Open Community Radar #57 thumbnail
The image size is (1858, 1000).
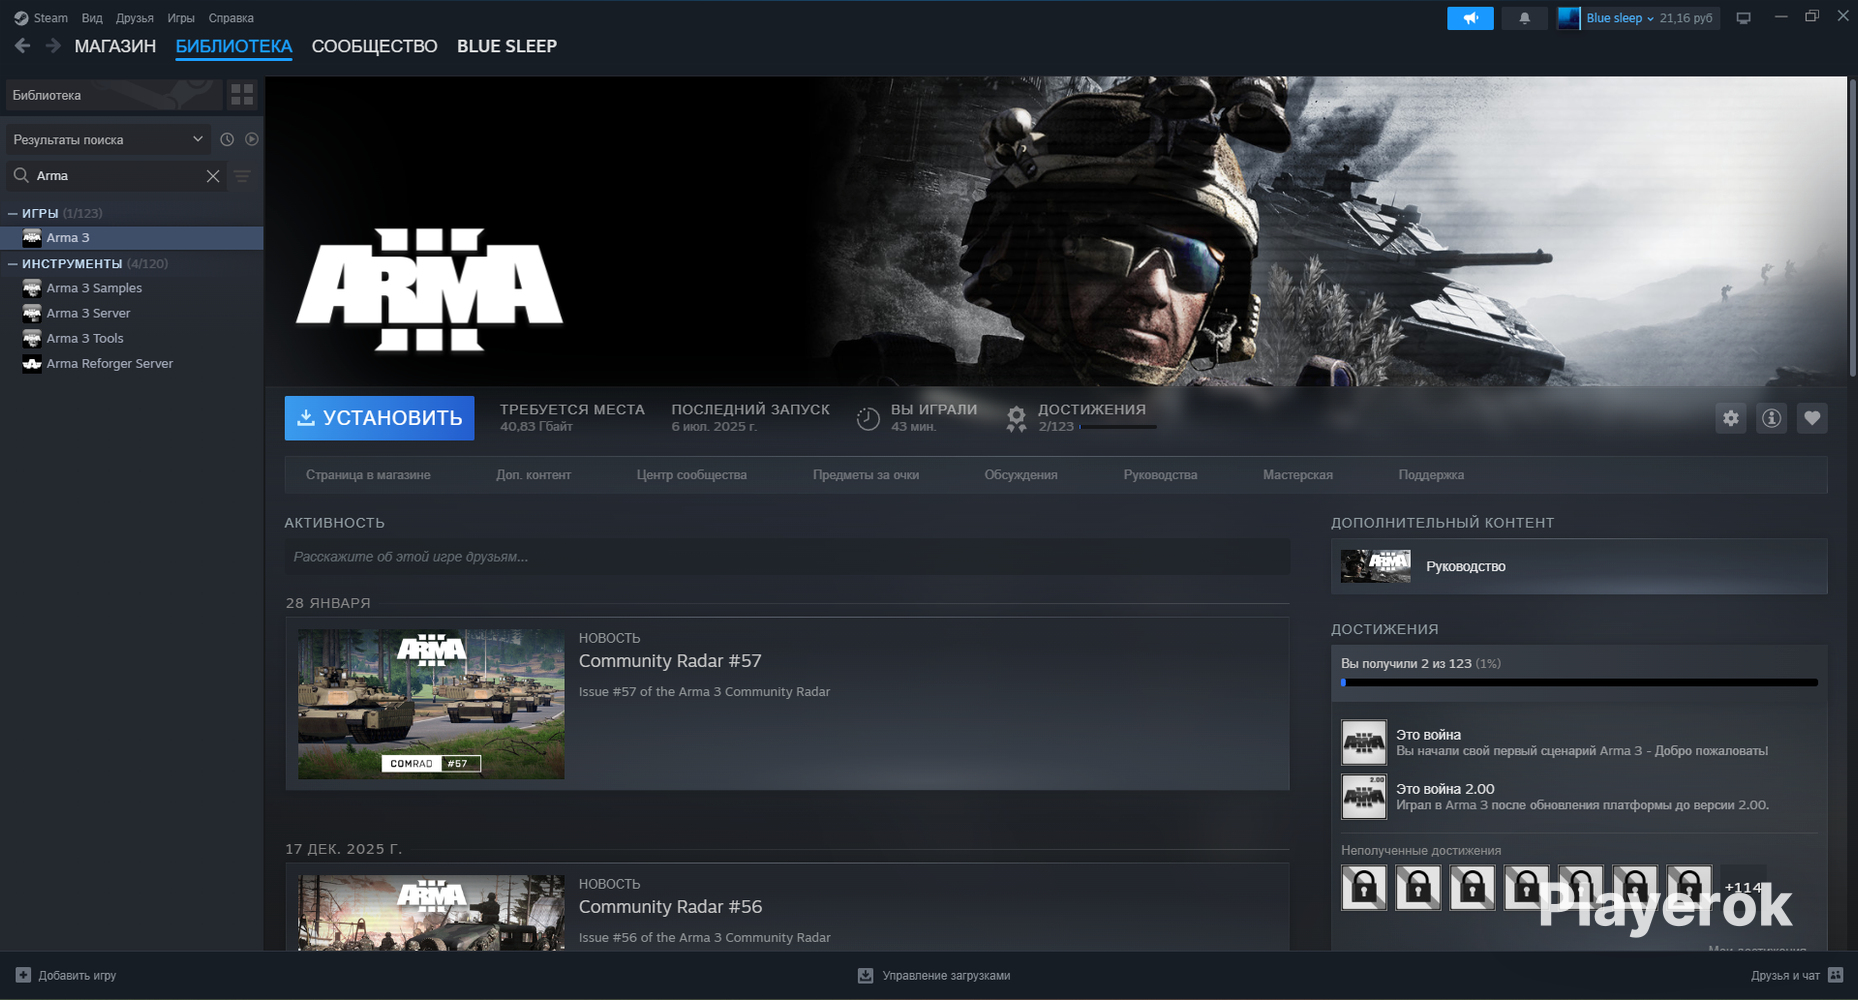click(431, 704)
